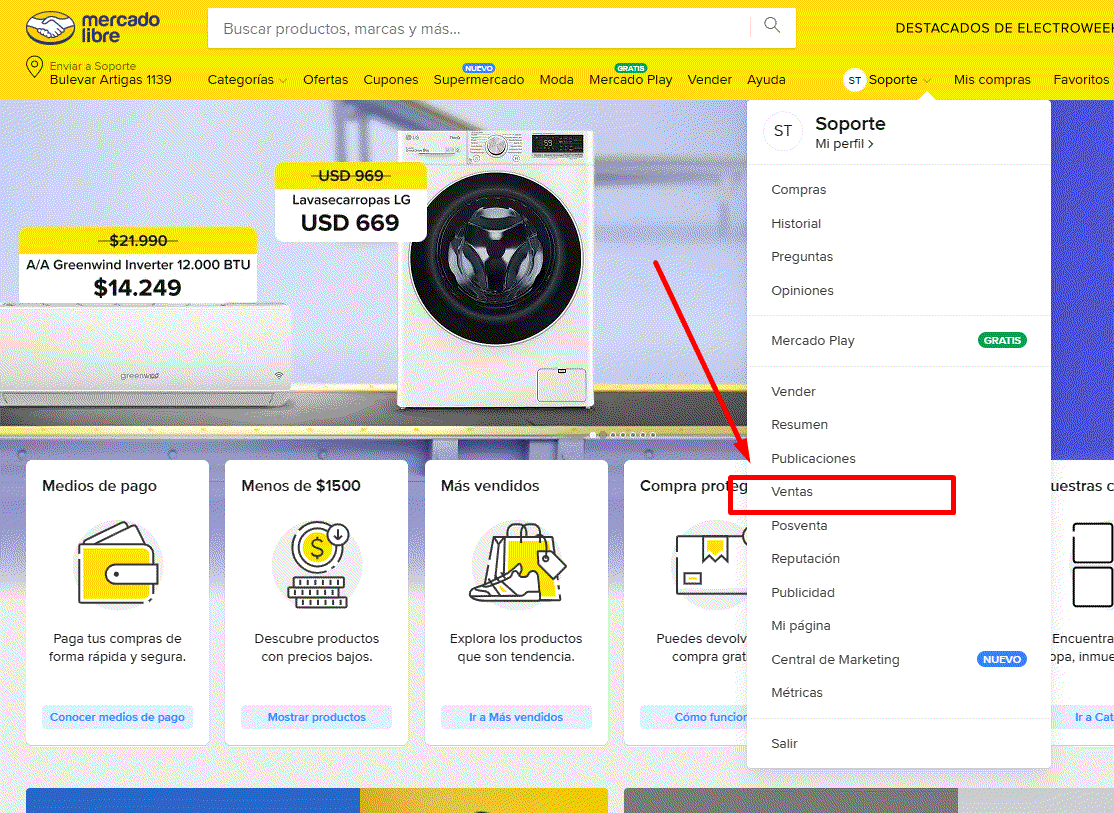
Task: Open Mercado Play in the navigation bar
Action: 631,80
